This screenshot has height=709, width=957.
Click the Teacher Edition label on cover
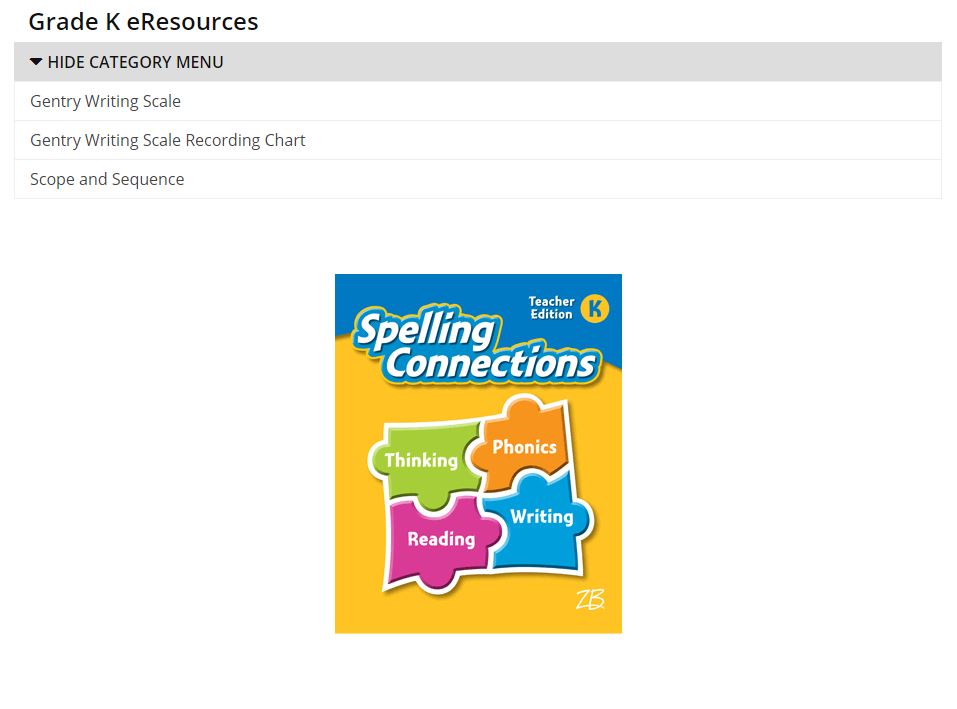tap(551, 308)
